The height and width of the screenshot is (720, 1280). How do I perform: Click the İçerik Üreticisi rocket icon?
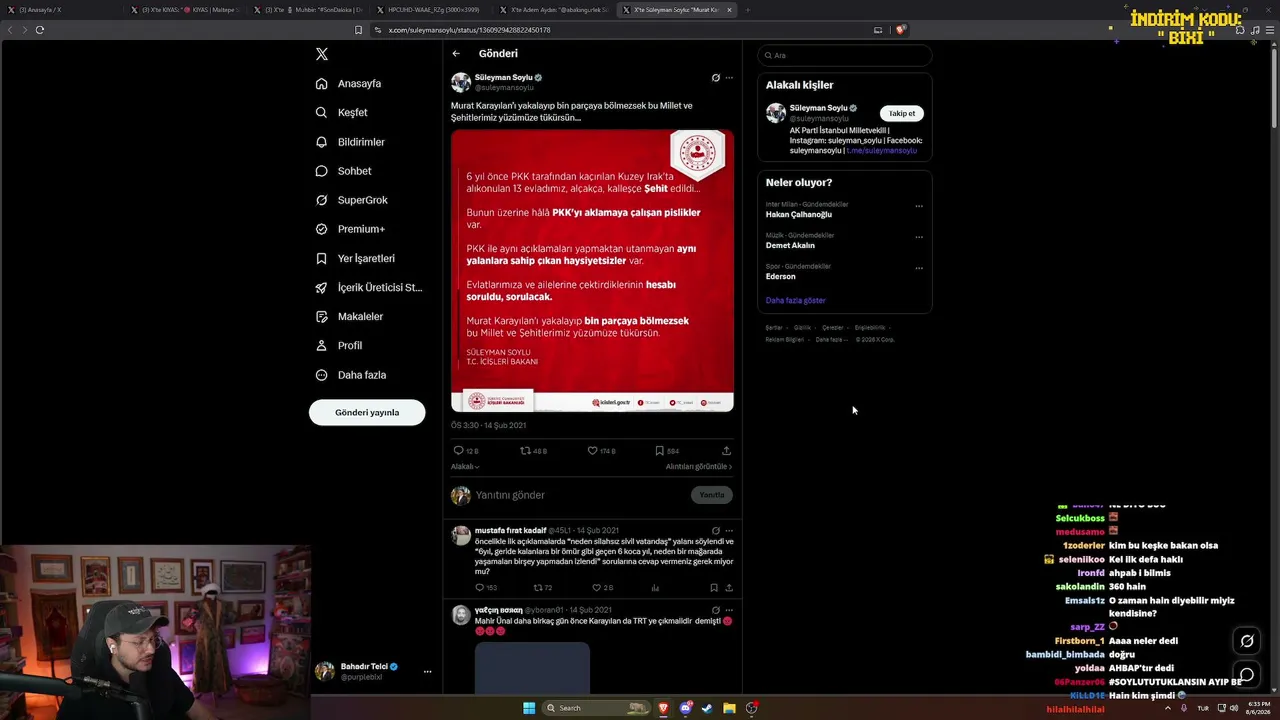[321, 287]
